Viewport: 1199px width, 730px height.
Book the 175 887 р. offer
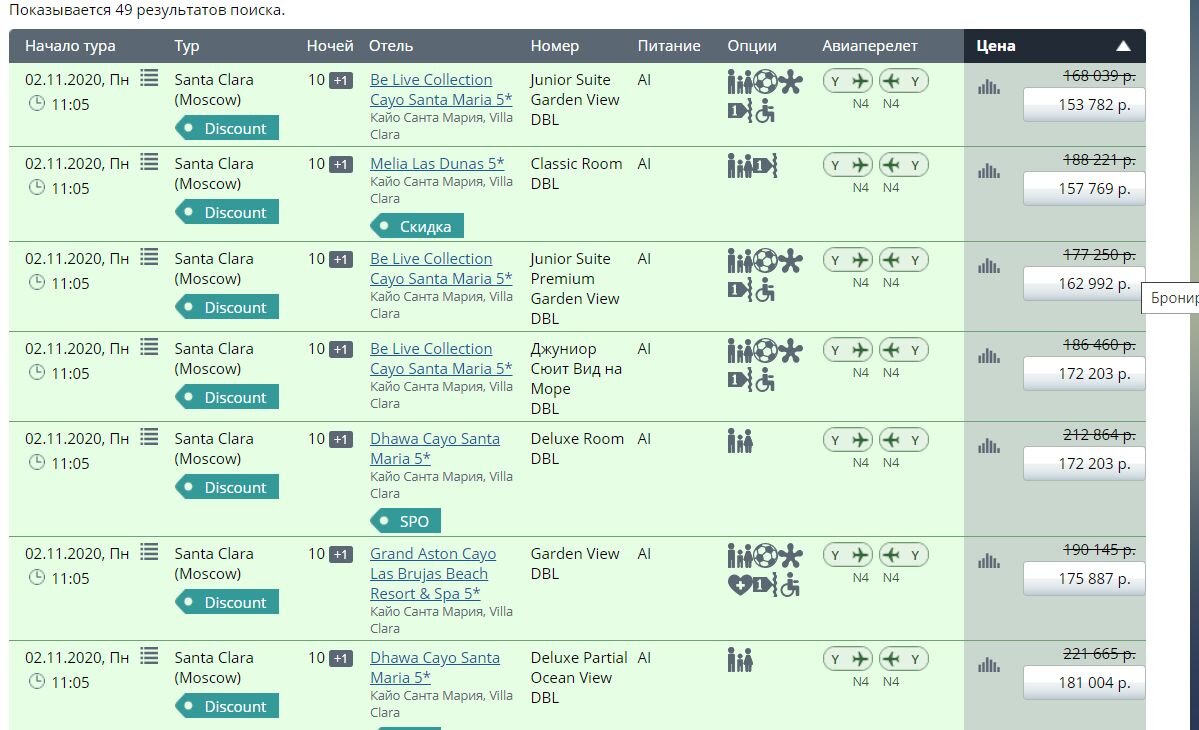pos(1084,579)
